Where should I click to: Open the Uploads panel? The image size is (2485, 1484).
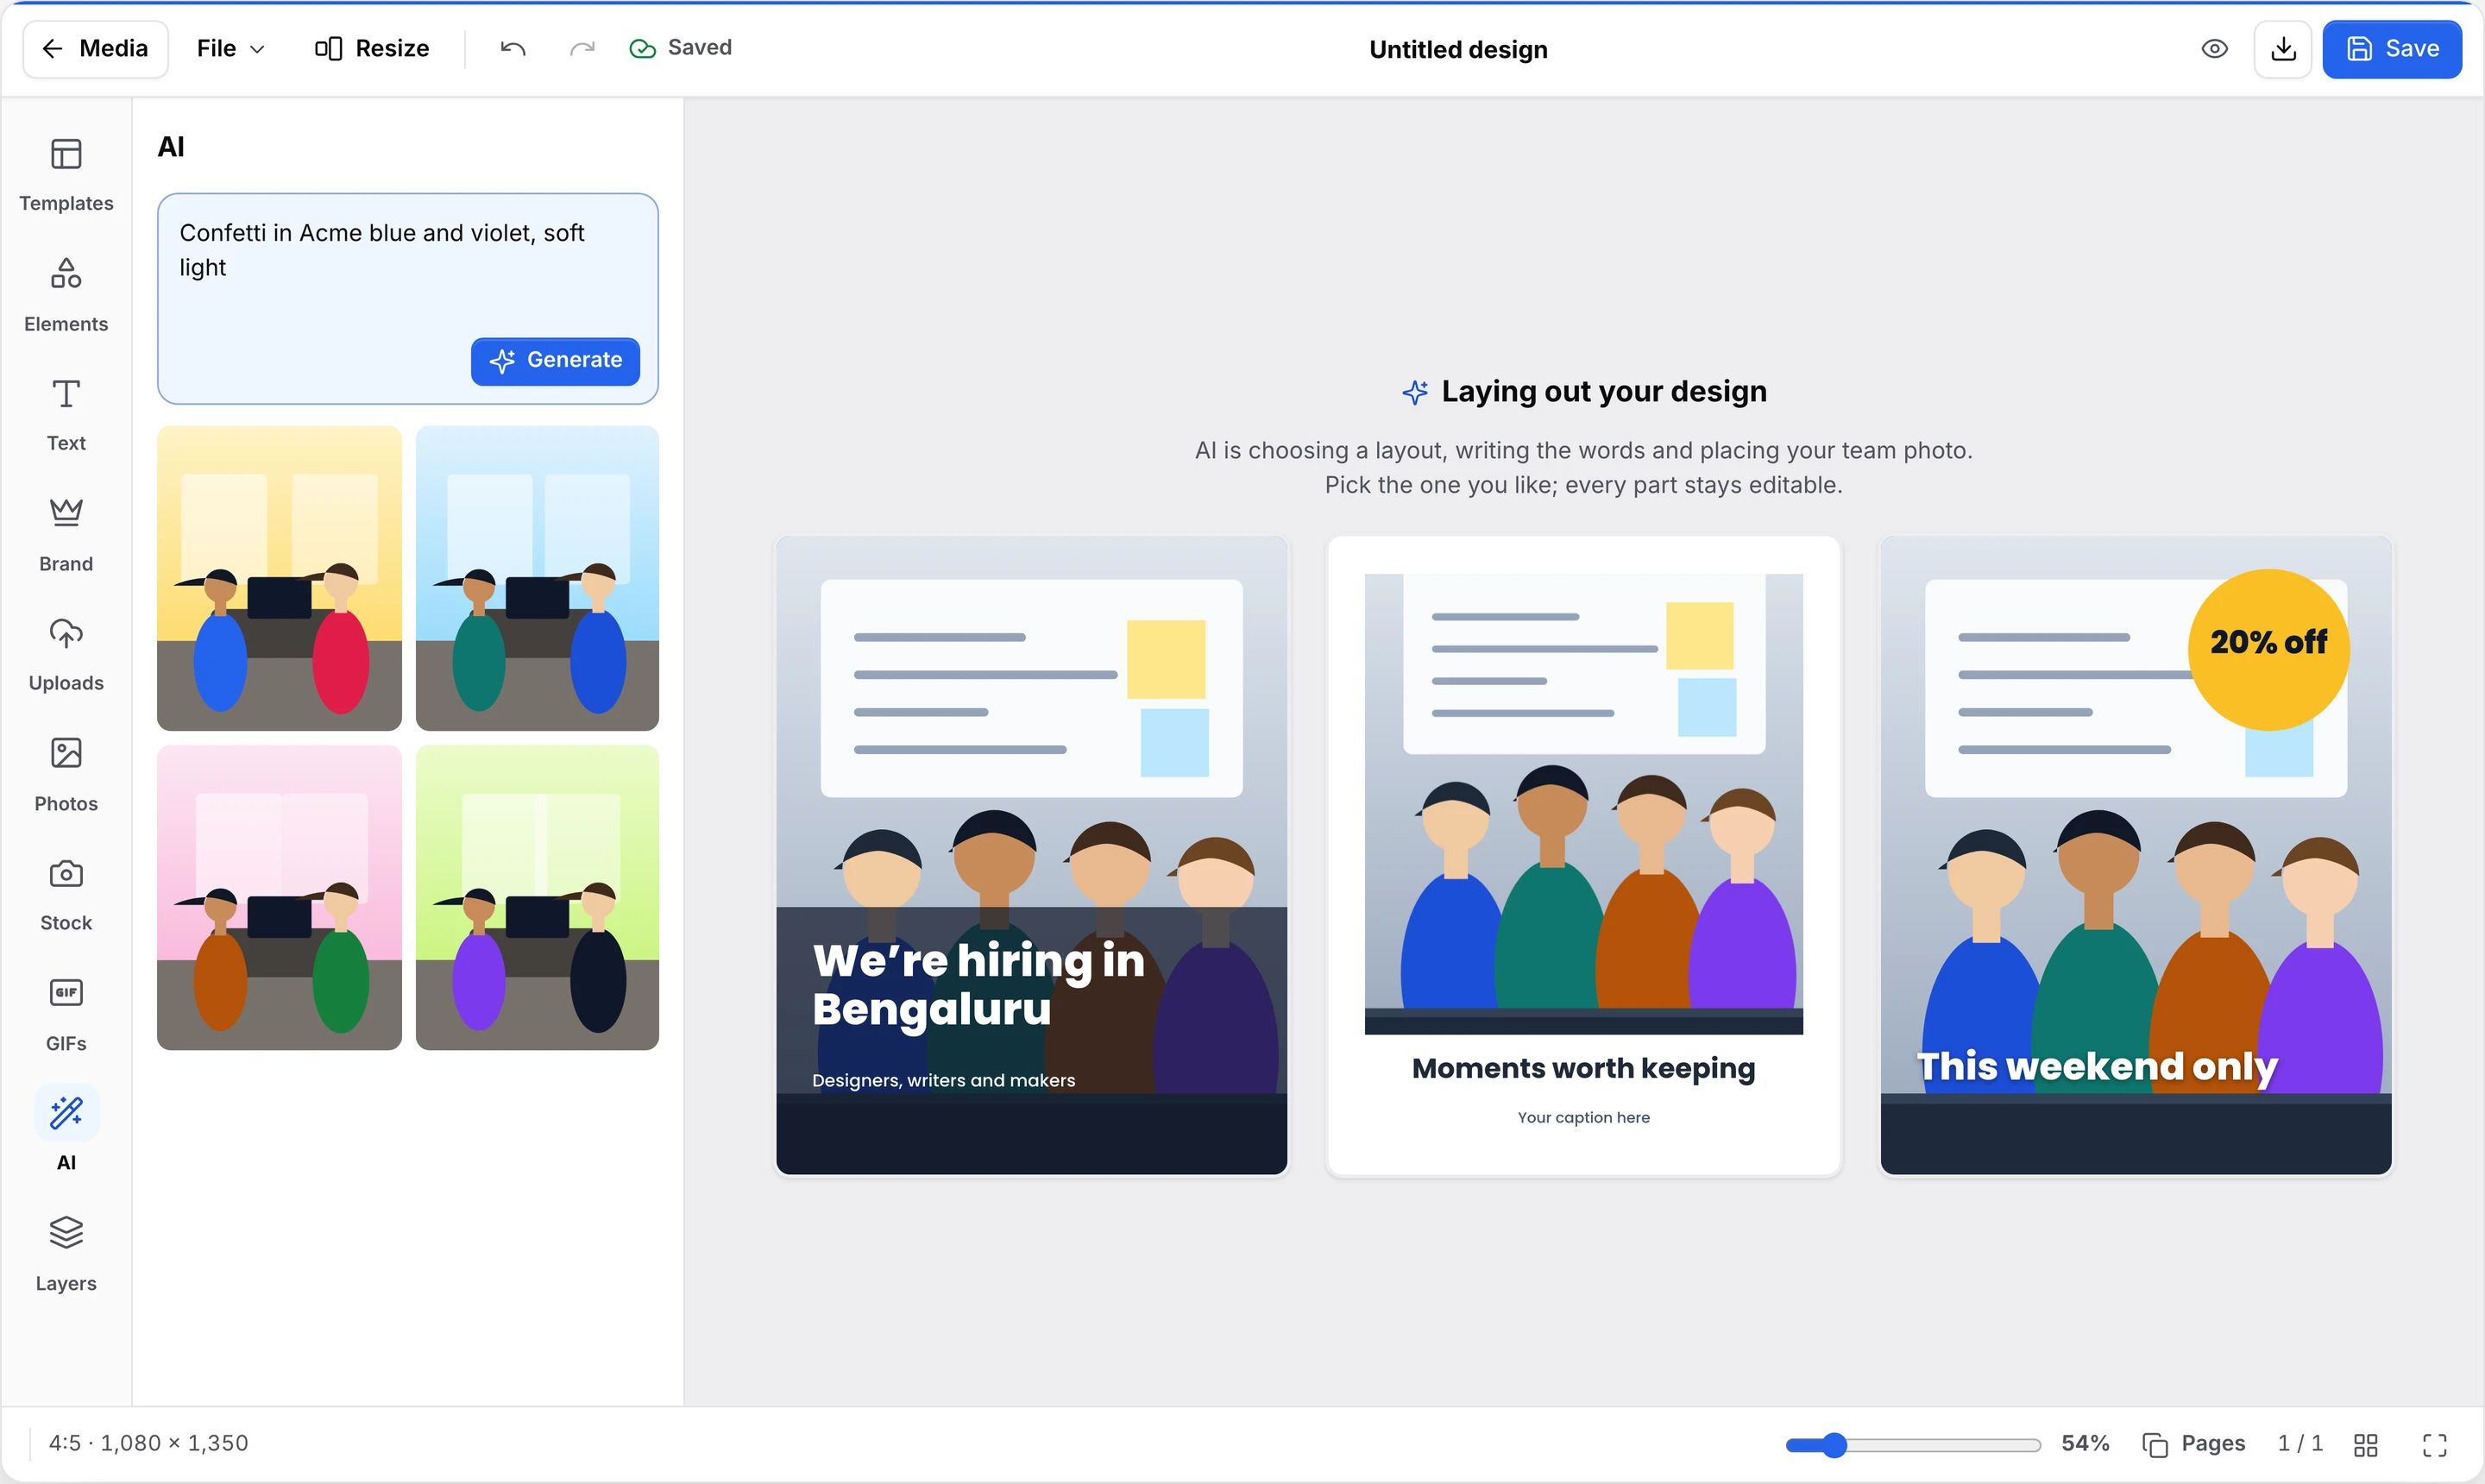(x=66, y=654)
